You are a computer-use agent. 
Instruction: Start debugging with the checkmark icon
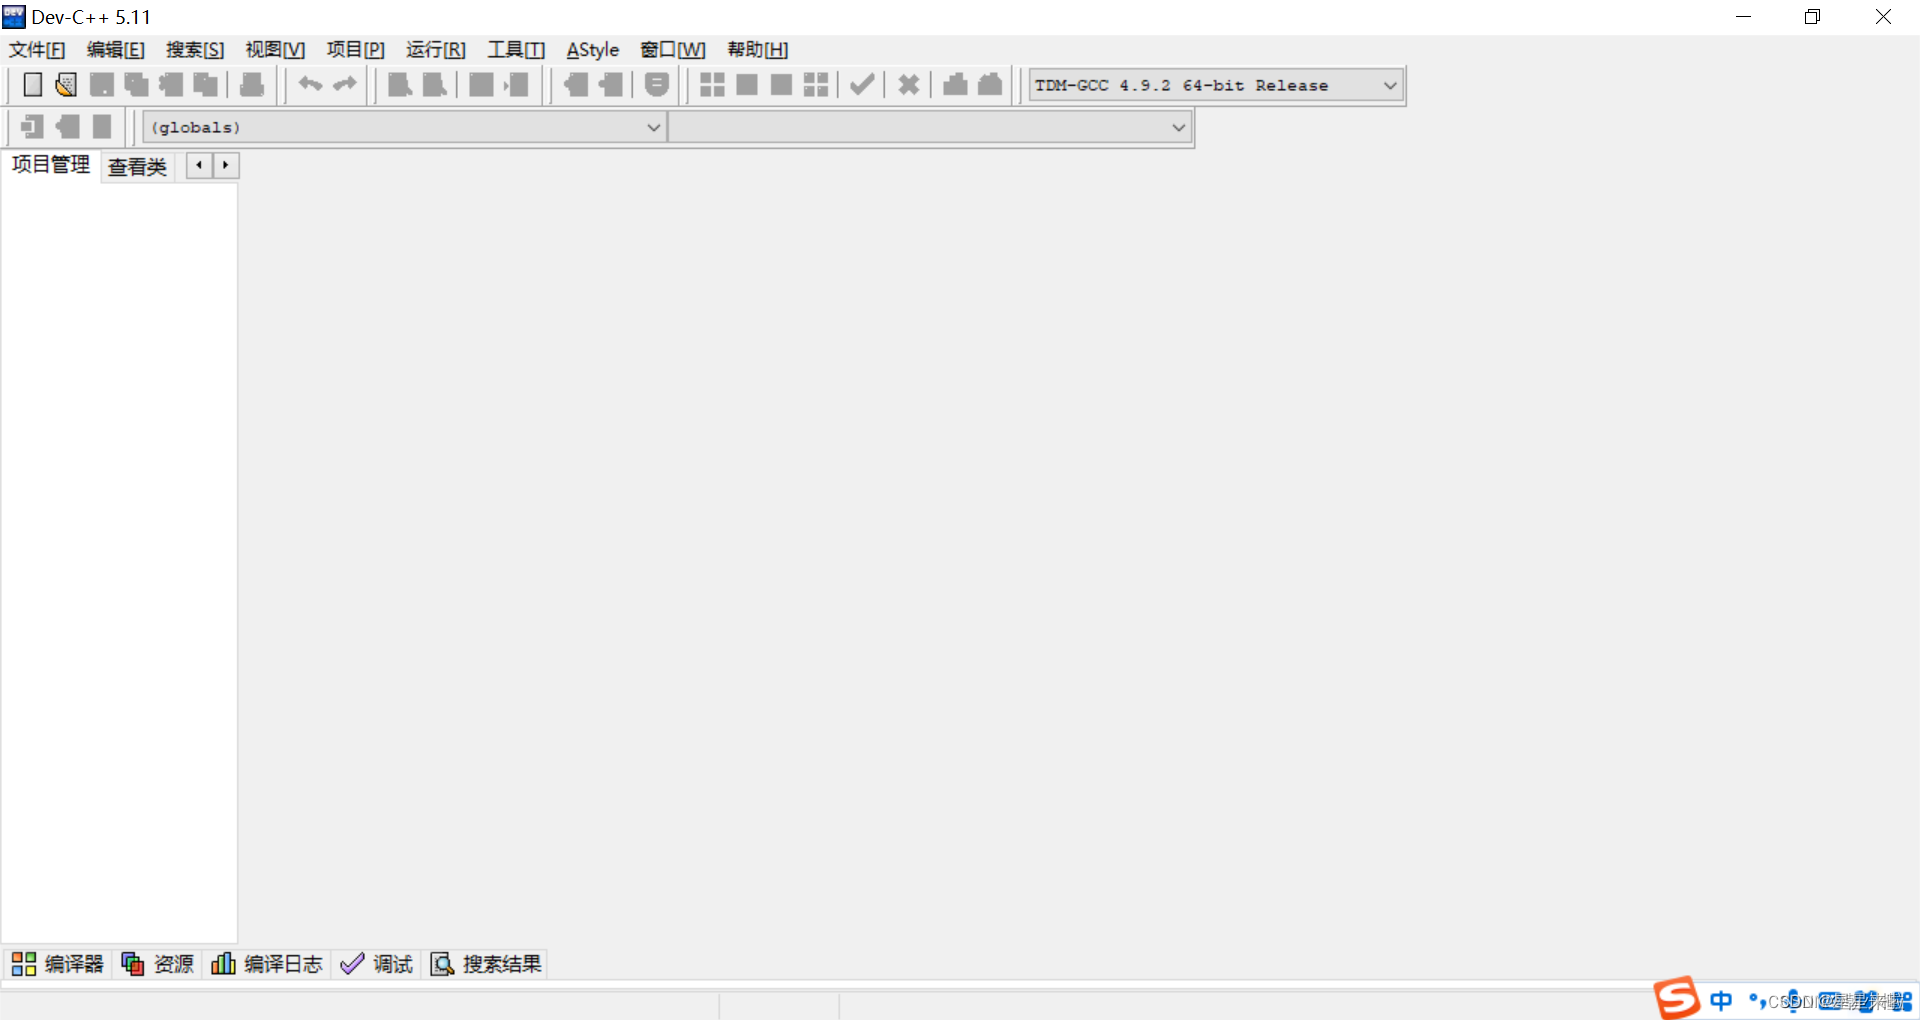[x=862, y=85]
